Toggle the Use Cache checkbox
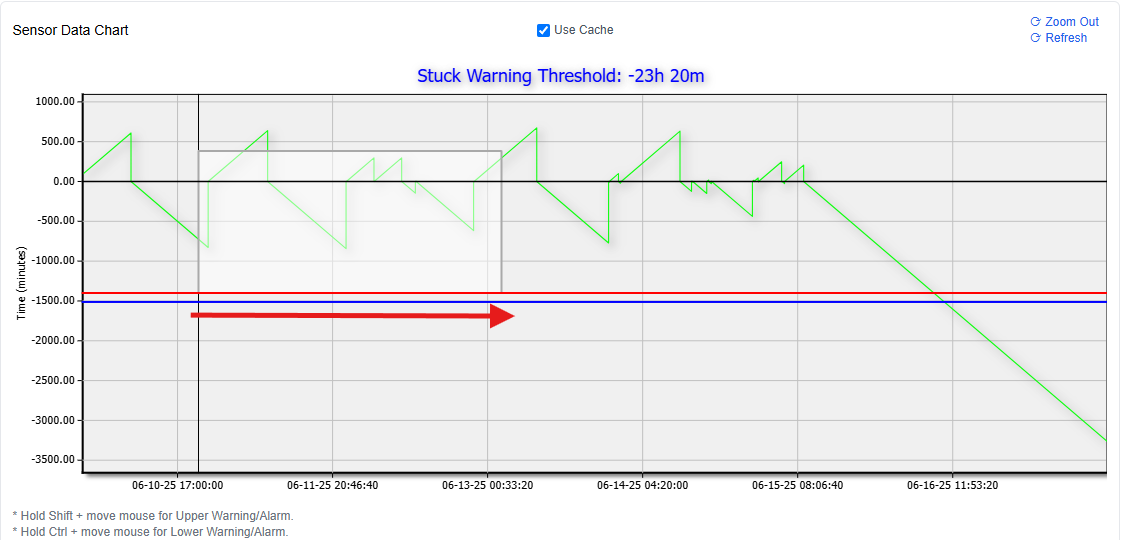This screenshot has height=540, width=1122. 544,30
